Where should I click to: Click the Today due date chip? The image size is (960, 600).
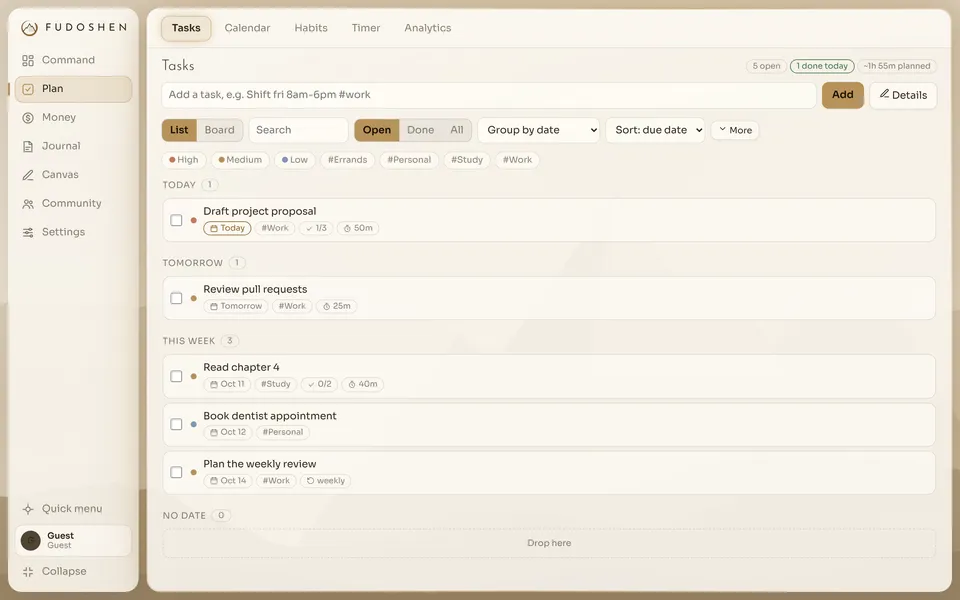click(x=227, y=228)
